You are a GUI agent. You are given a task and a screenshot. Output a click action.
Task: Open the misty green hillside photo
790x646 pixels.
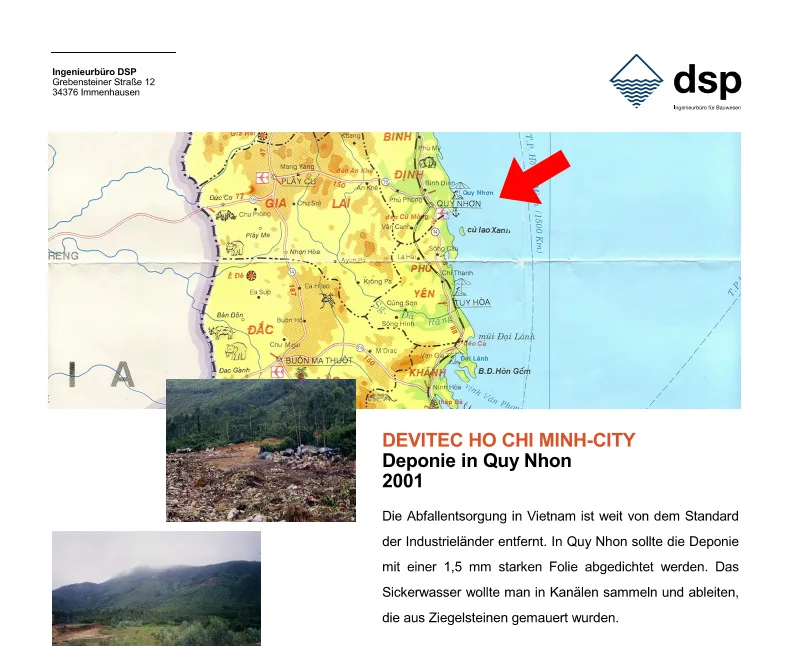[x=156, y=588]
